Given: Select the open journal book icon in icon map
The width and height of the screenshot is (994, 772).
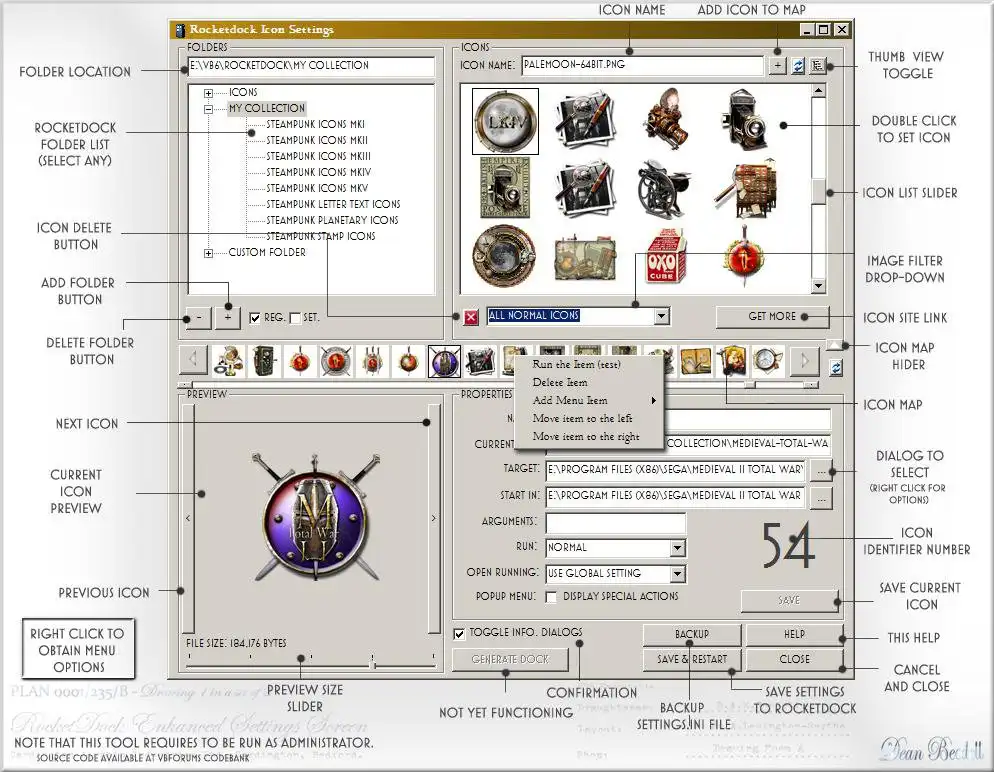Looking at the screenshot, I should [695, 361].
